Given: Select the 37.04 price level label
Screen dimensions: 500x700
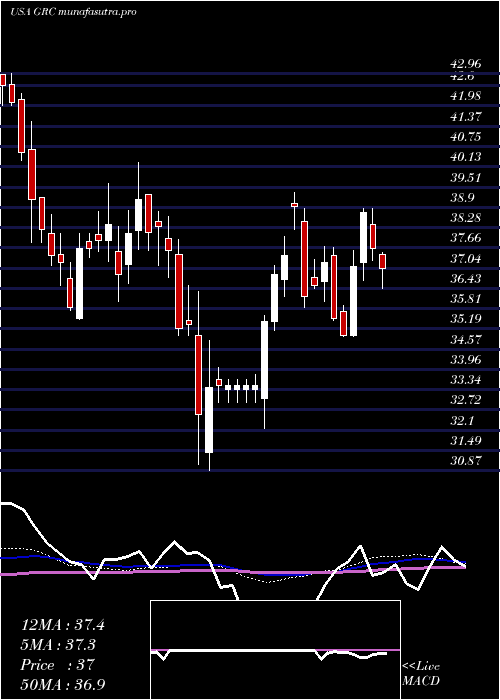Looking at the screenshot, I should pyautogui.click(x=466, y=258).
